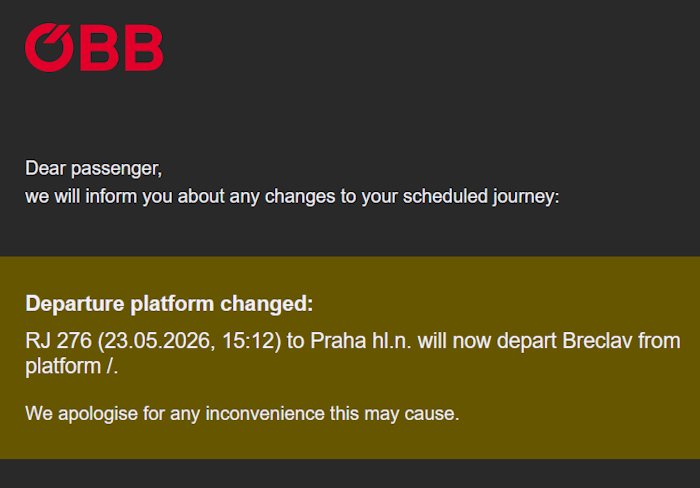Click the word 'scheduled' in the intro sentence

click(445, 197)
